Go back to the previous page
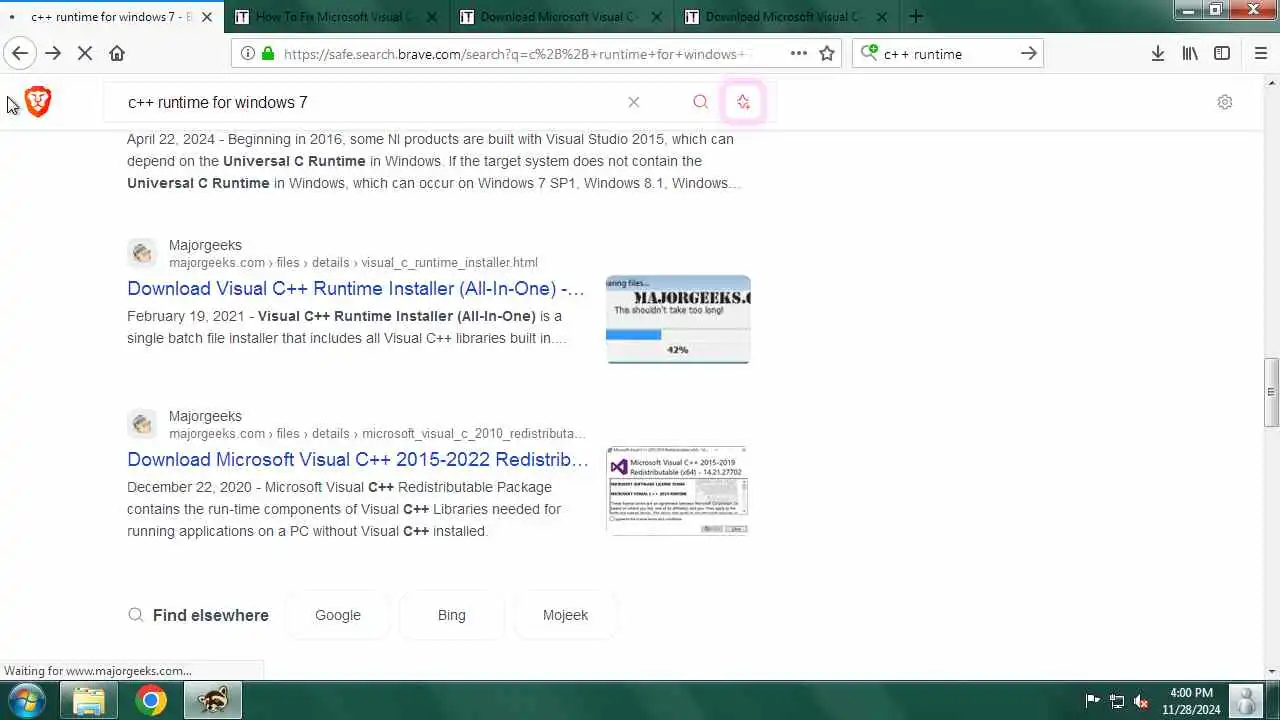This screenshot has width=1280, height=720. click(20, 54)
